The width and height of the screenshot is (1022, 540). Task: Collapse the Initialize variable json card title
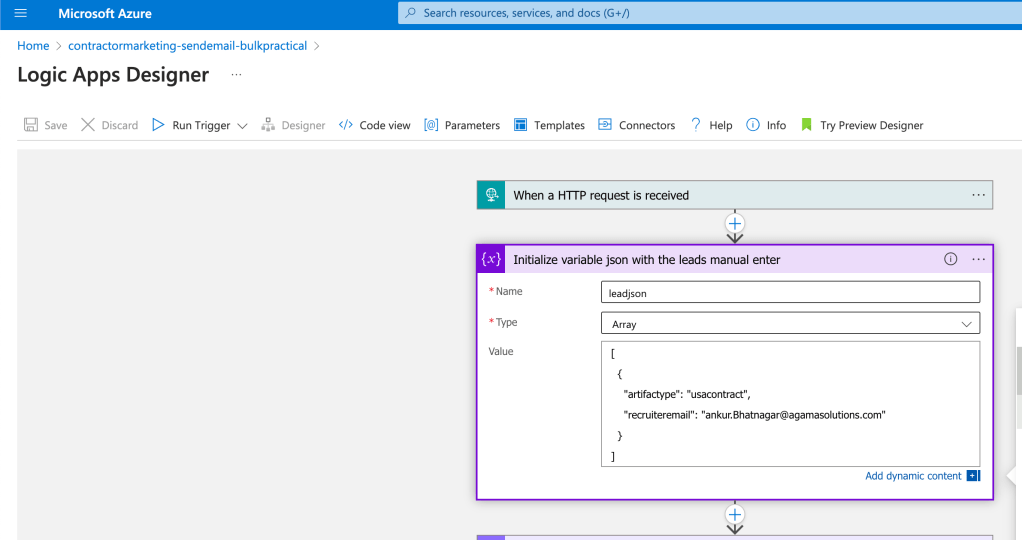[647, 260]
